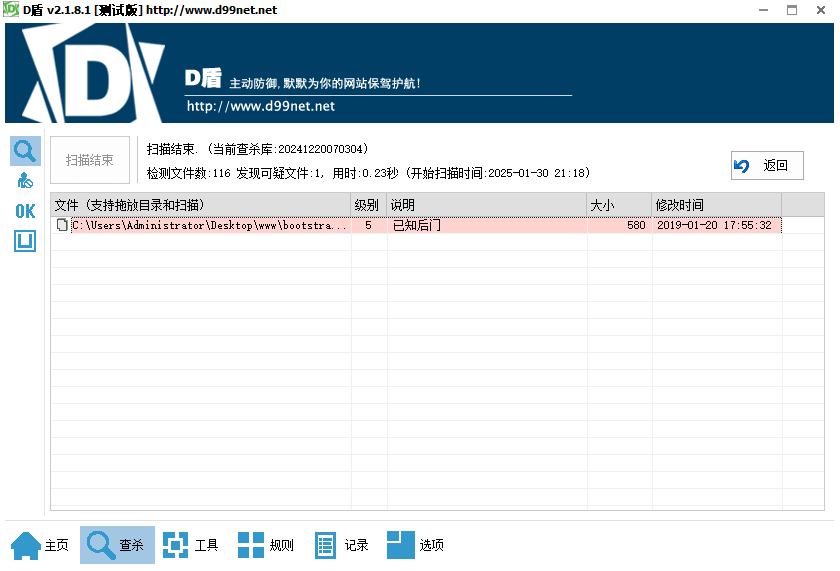Image resolution: width=840 pixels, height=571 pixels.
Task: Open the user hand icon in left sidebar
Action: (25, 181)
